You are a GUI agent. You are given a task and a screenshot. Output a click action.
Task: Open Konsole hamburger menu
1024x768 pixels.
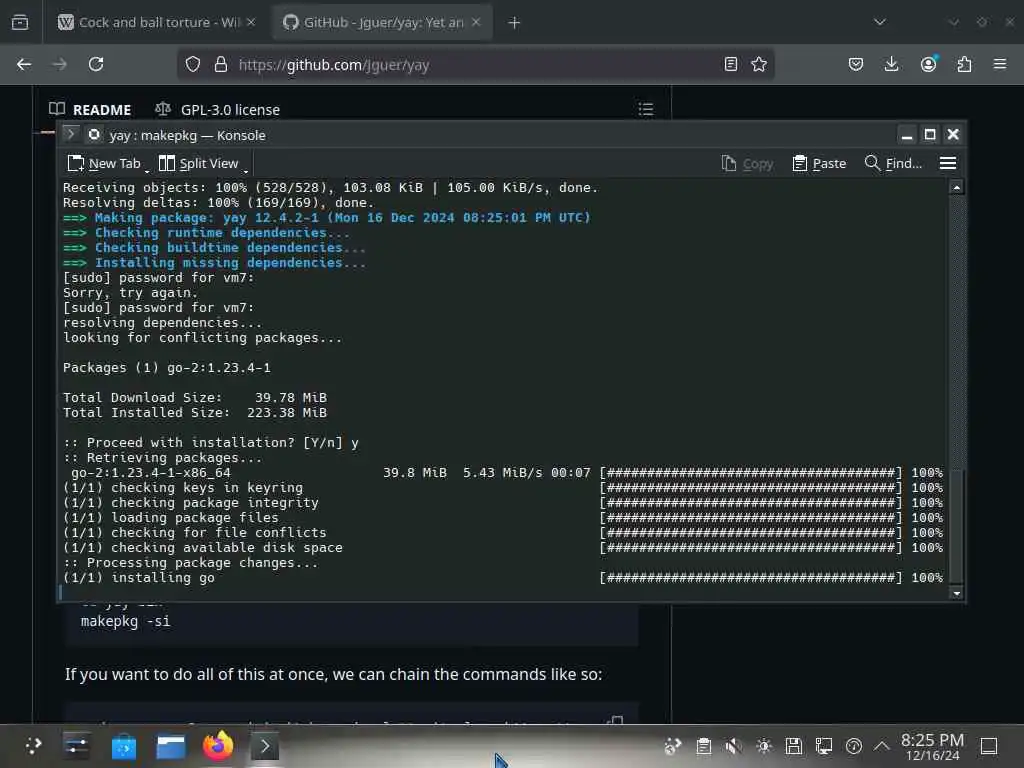948,163
